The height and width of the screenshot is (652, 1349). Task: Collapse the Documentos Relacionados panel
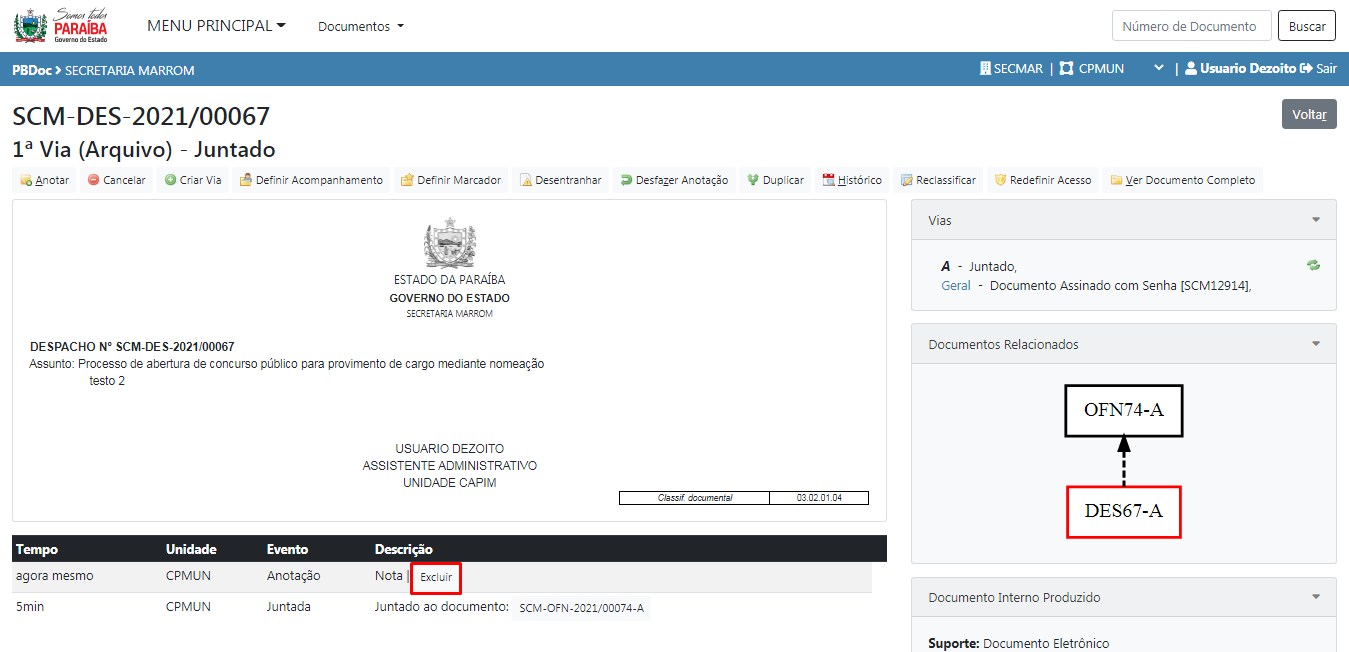tap(1316, 344)
